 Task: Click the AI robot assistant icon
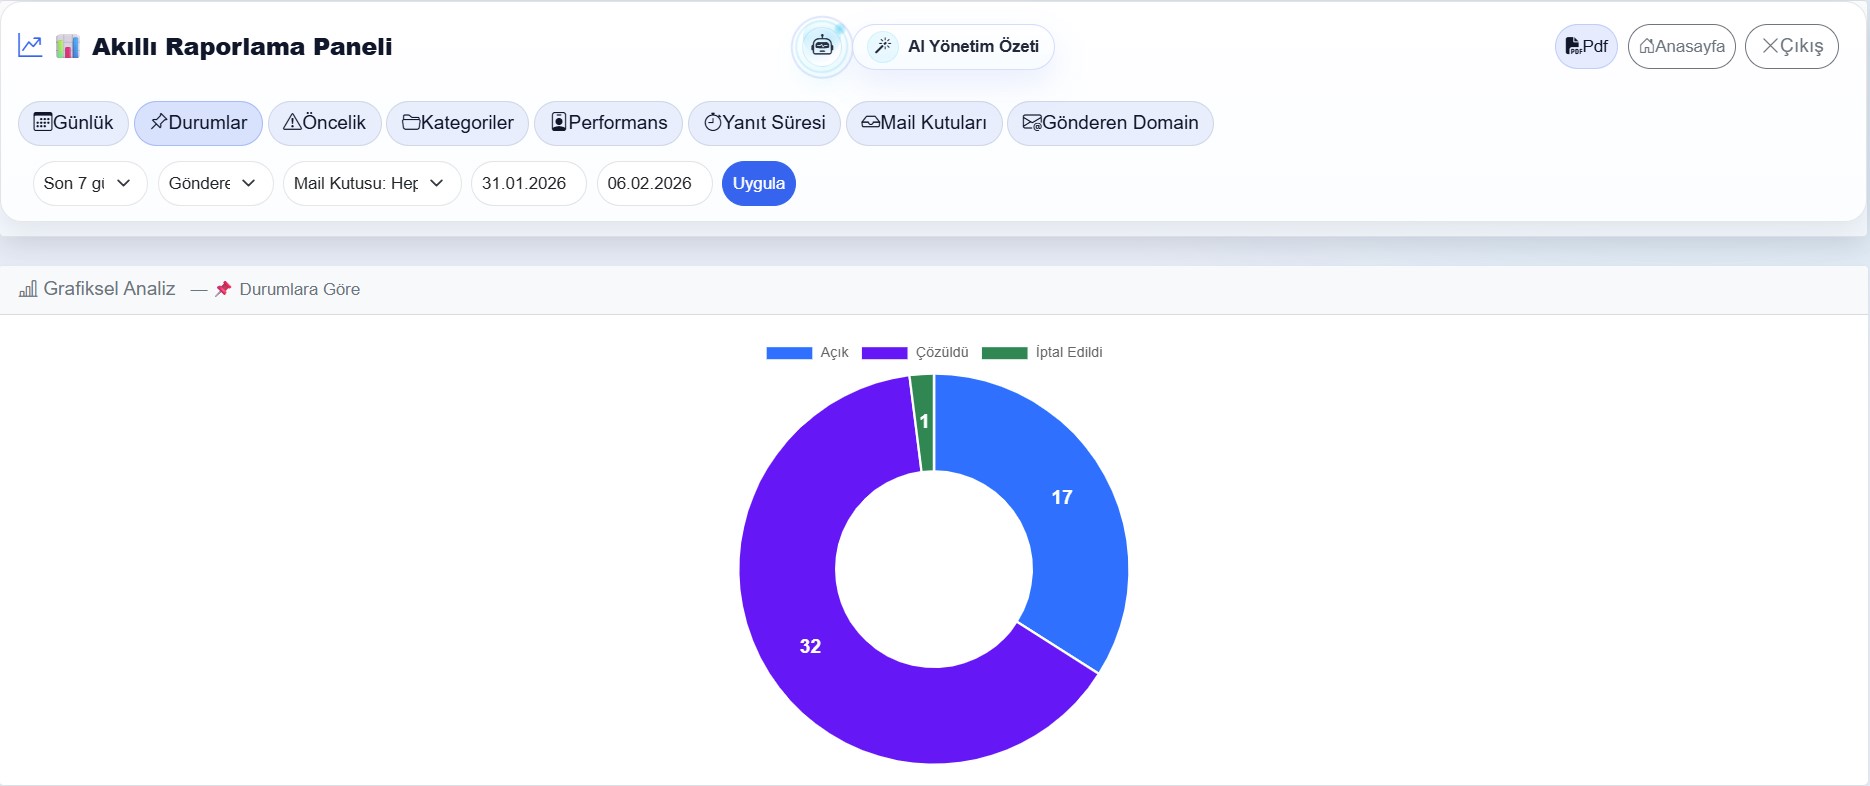point(822,46)
